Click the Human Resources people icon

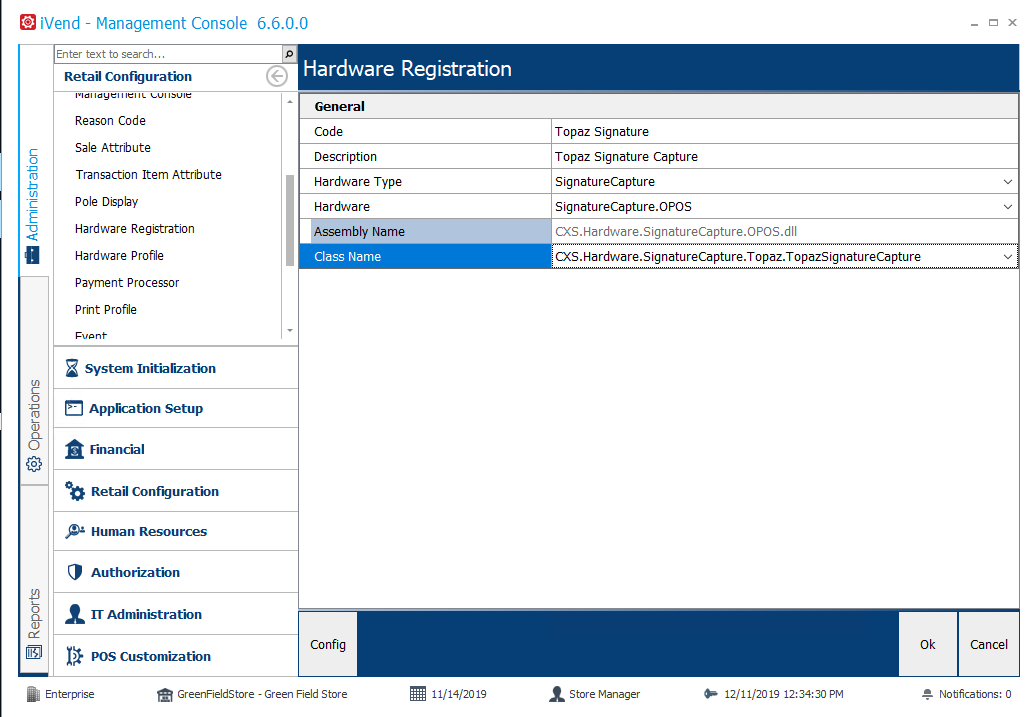tap(74, 531)
